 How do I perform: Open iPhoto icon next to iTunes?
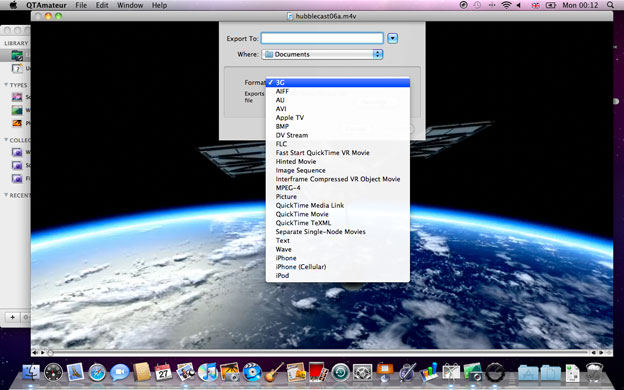point(230,373)
